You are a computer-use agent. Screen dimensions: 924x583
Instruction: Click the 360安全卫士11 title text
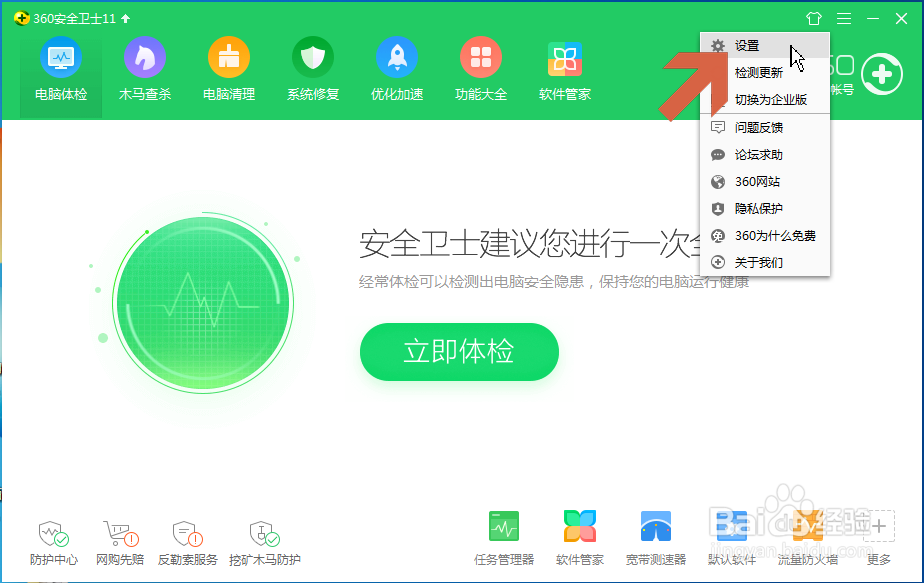[74, 19]
